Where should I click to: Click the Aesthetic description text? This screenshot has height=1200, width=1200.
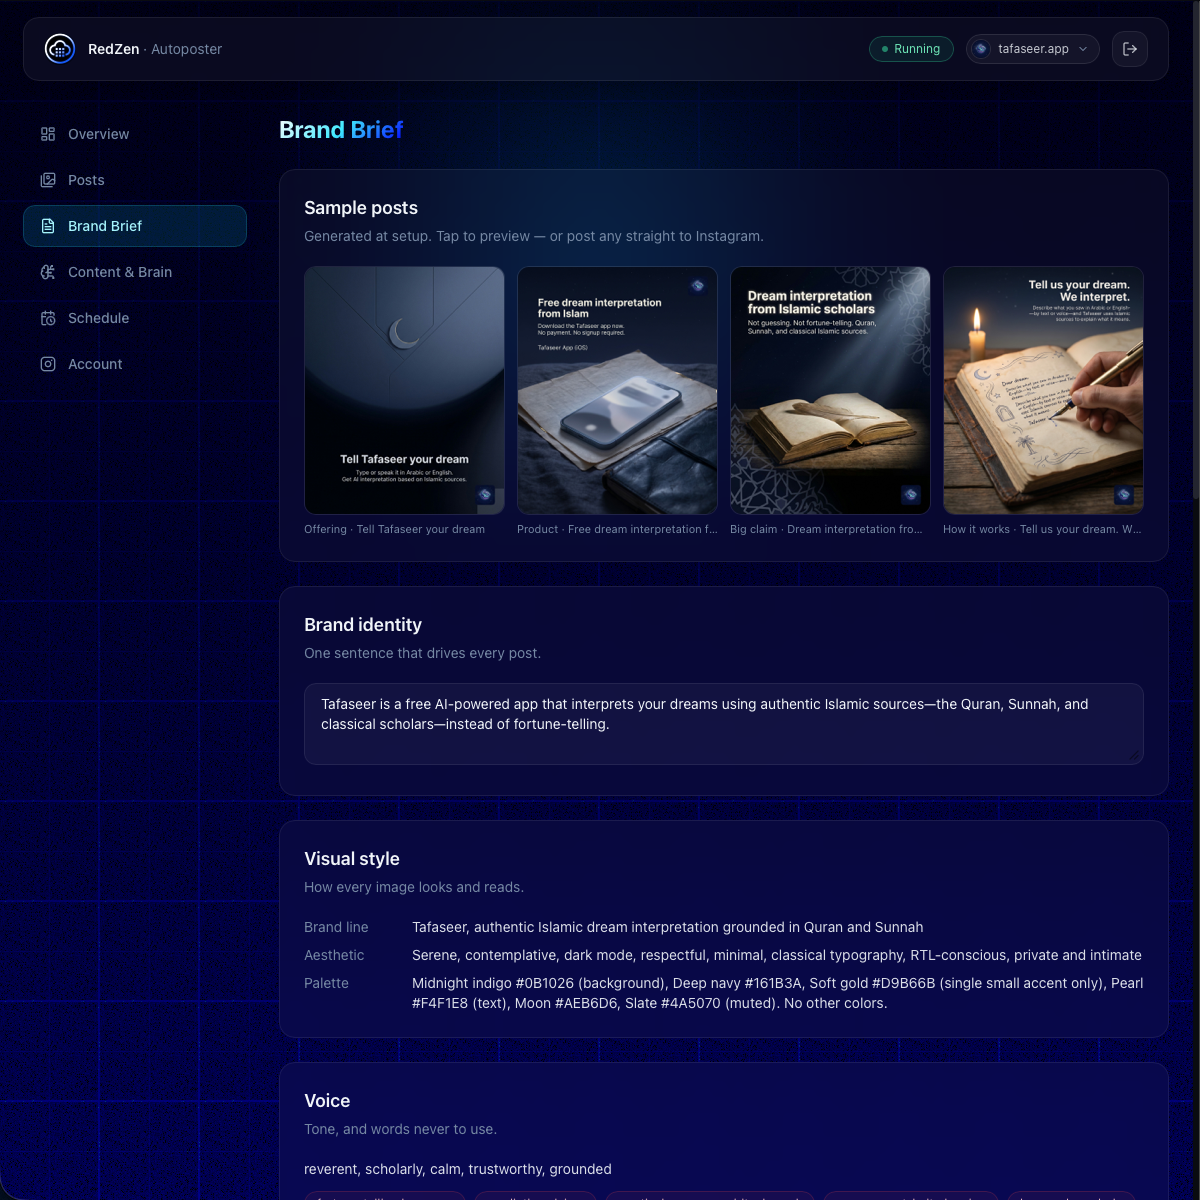coord(776,955)
